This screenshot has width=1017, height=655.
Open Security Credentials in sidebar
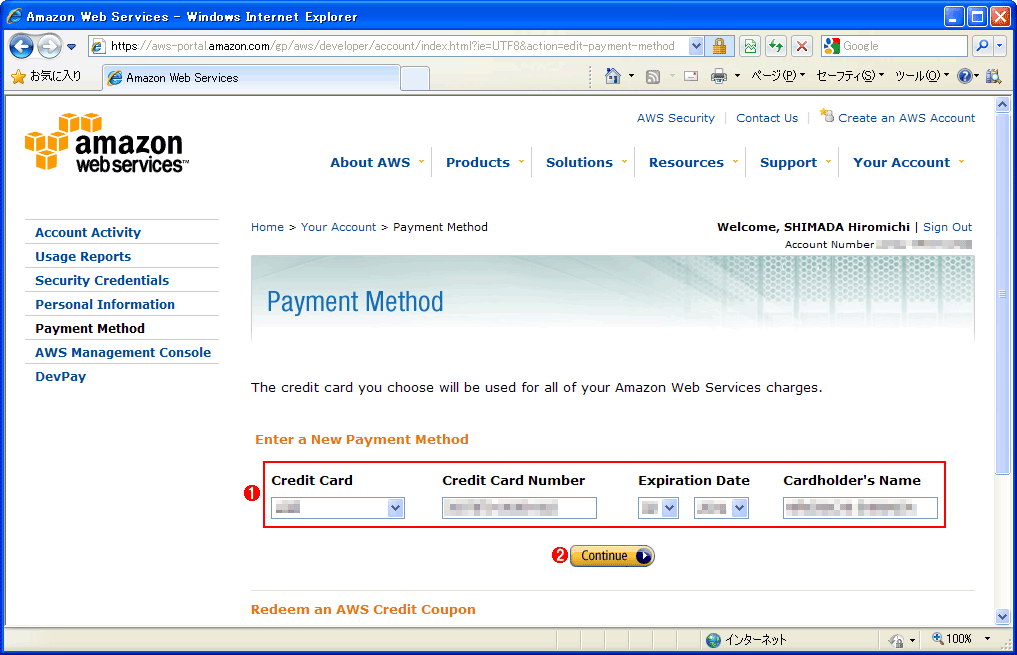pyautogui.click(x=102, y=280)
